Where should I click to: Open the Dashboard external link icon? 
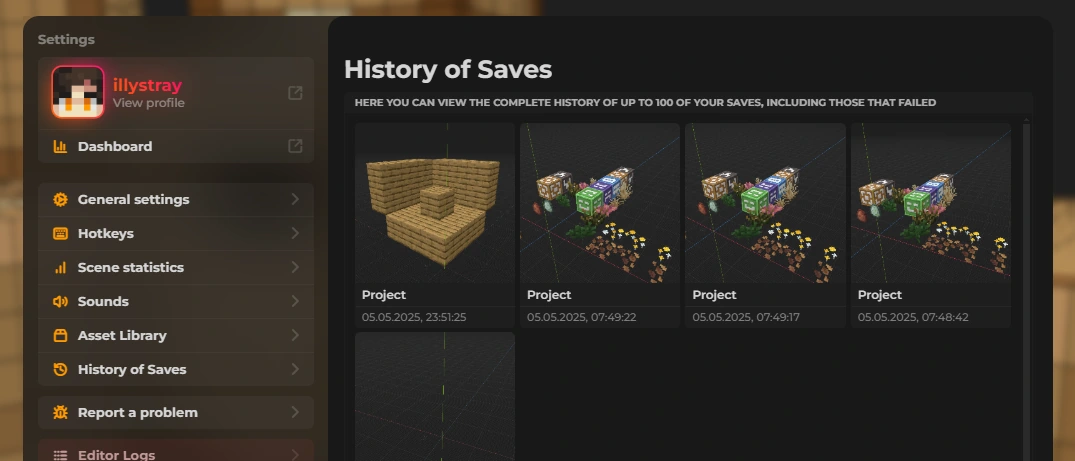tap(295, 146)
